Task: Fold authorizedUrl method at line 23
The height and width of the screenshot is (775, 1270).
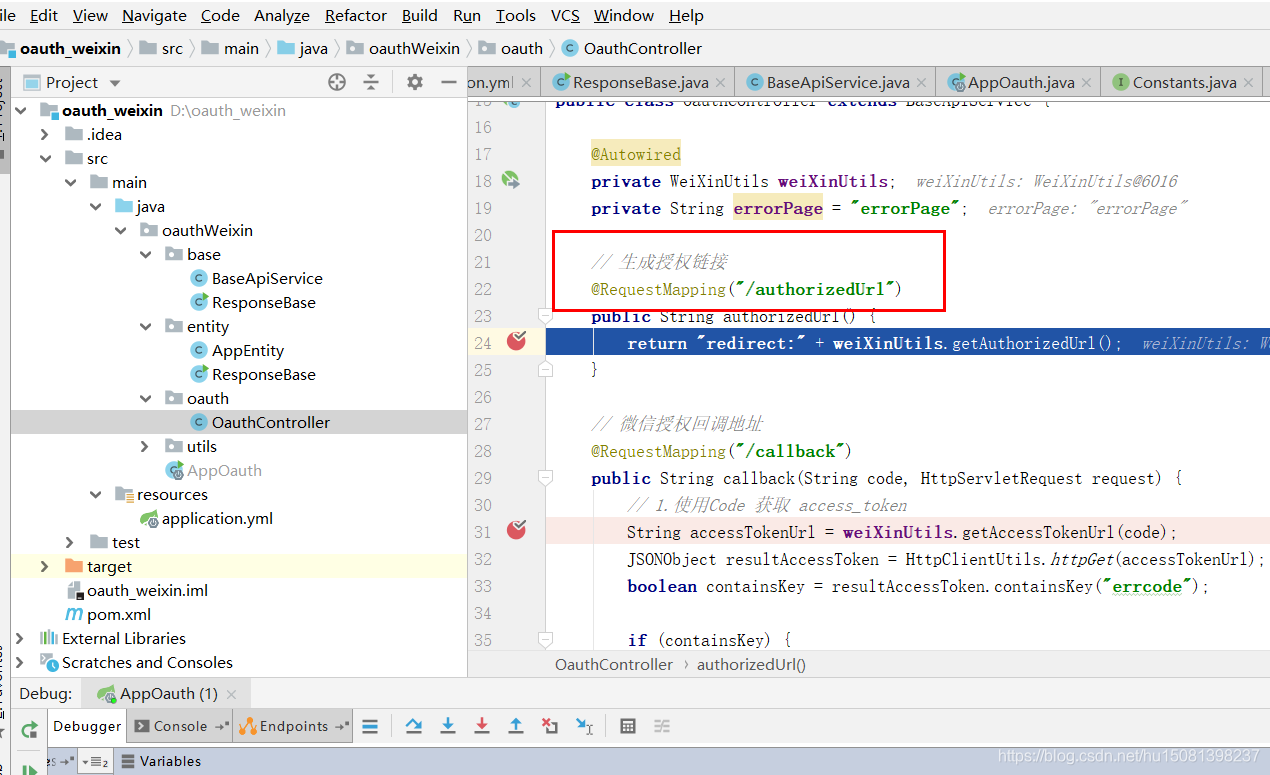Action: pos(545,316)
